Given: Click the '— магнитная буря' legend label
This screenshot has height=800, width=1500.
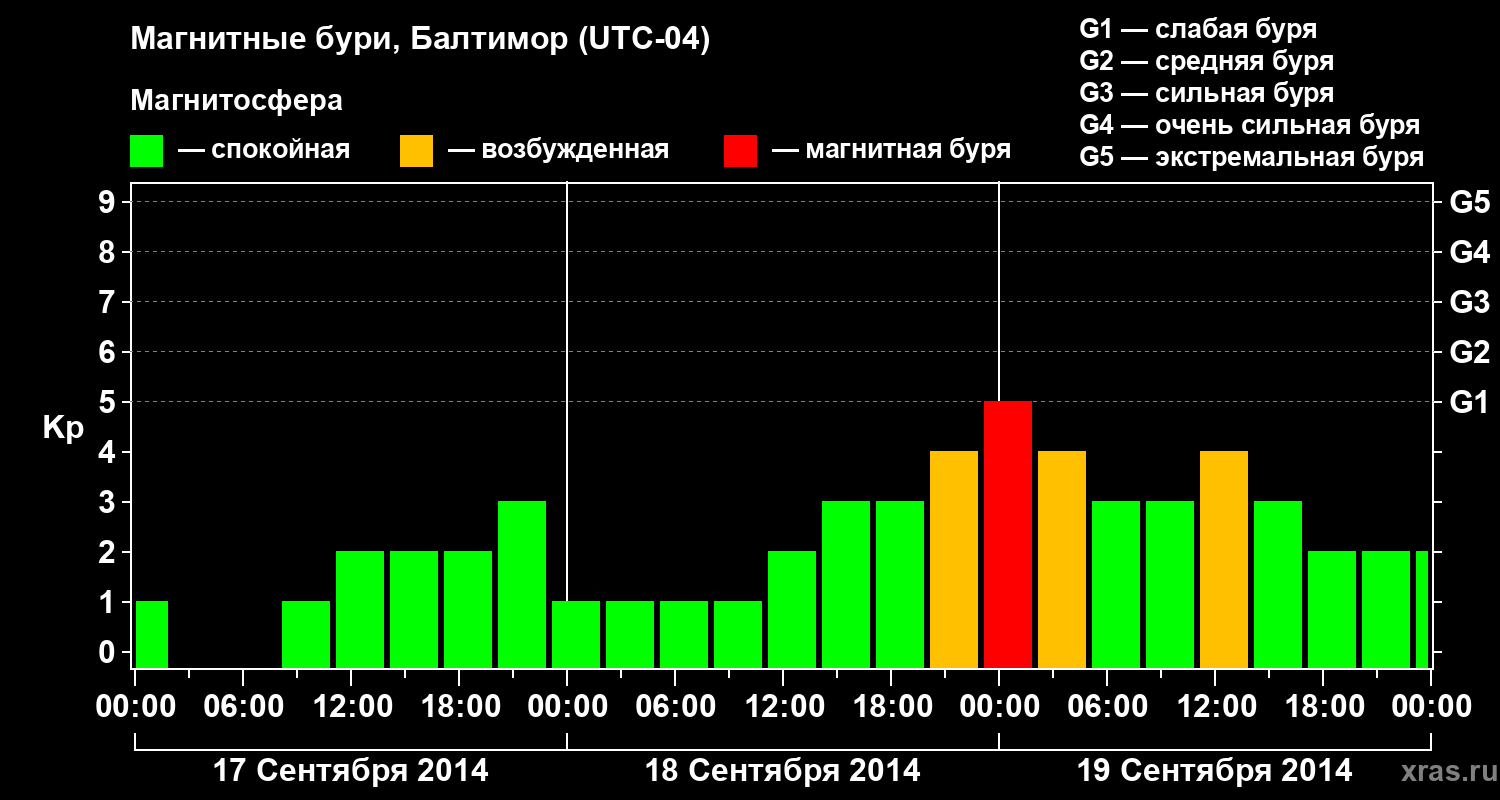Looking at the screenshot, I should (x=892, y=151).
